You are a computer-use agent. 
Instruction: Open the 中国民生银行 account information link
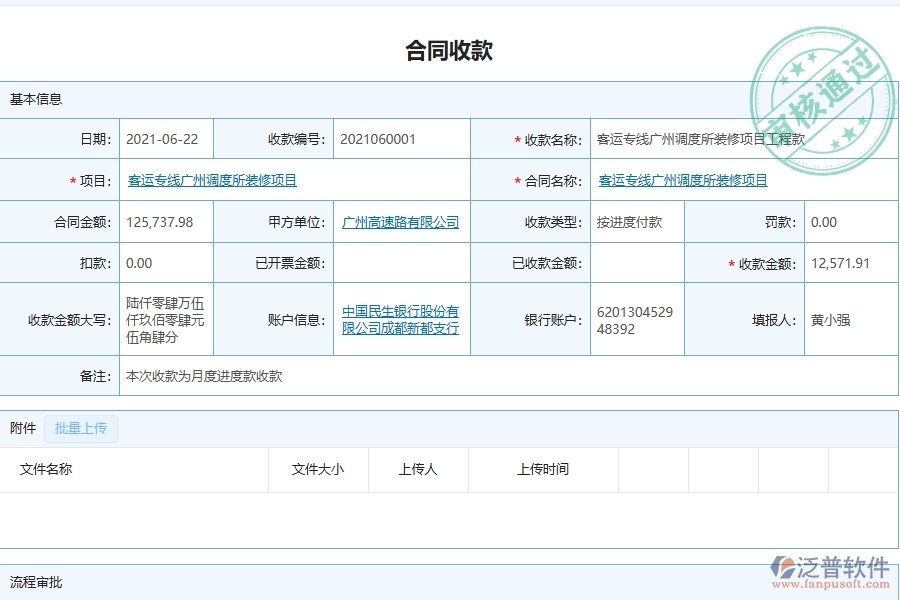tap(400, 318)
